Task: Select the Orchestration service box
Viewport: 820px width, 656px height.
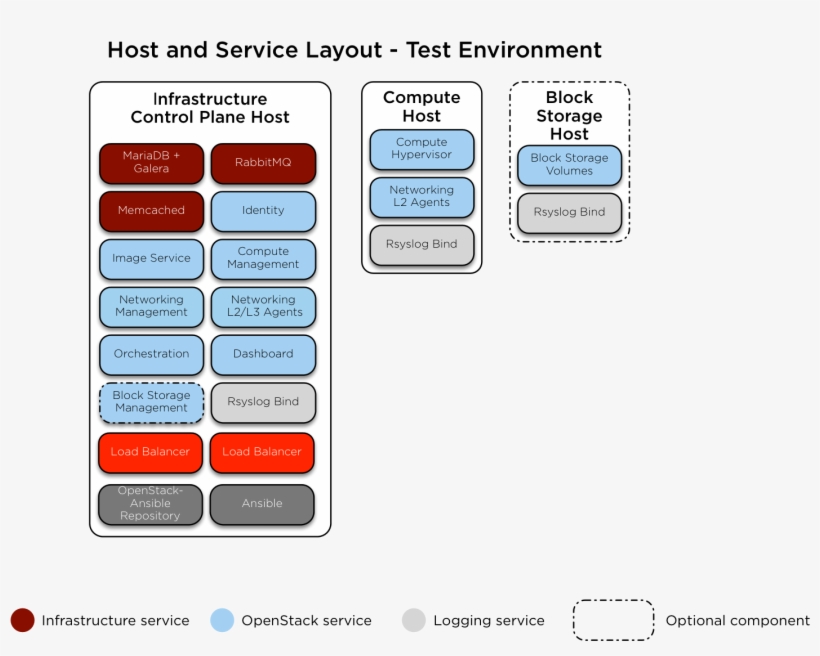Action: [x=151, y=354]
